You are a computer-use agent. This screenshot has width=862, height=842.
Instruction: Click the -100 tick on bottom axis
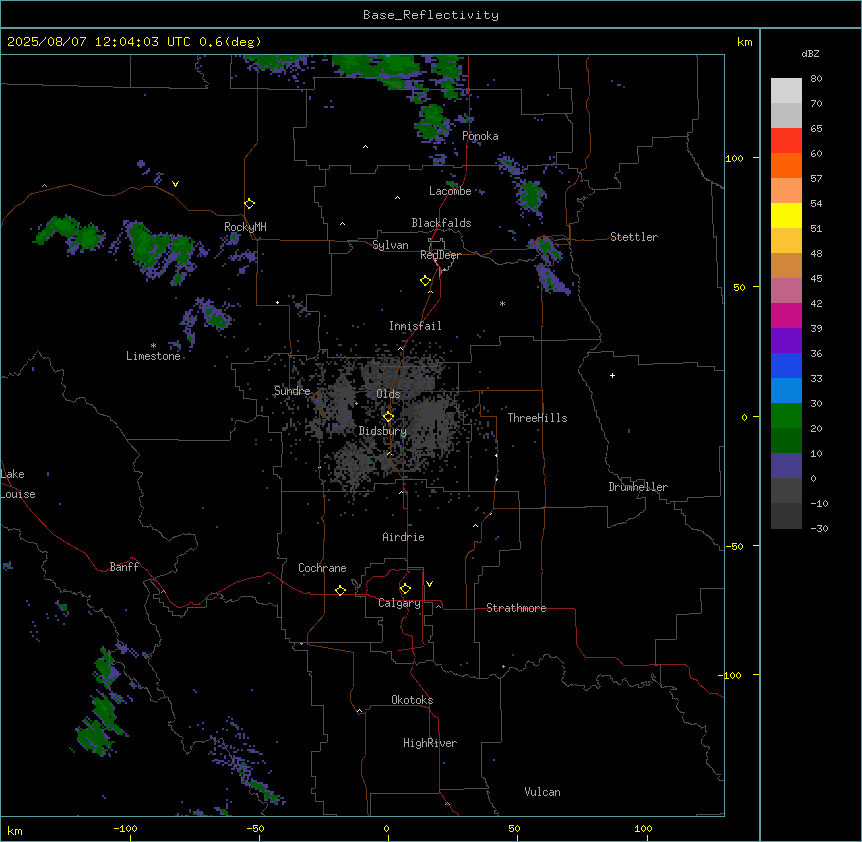(125, 828)
